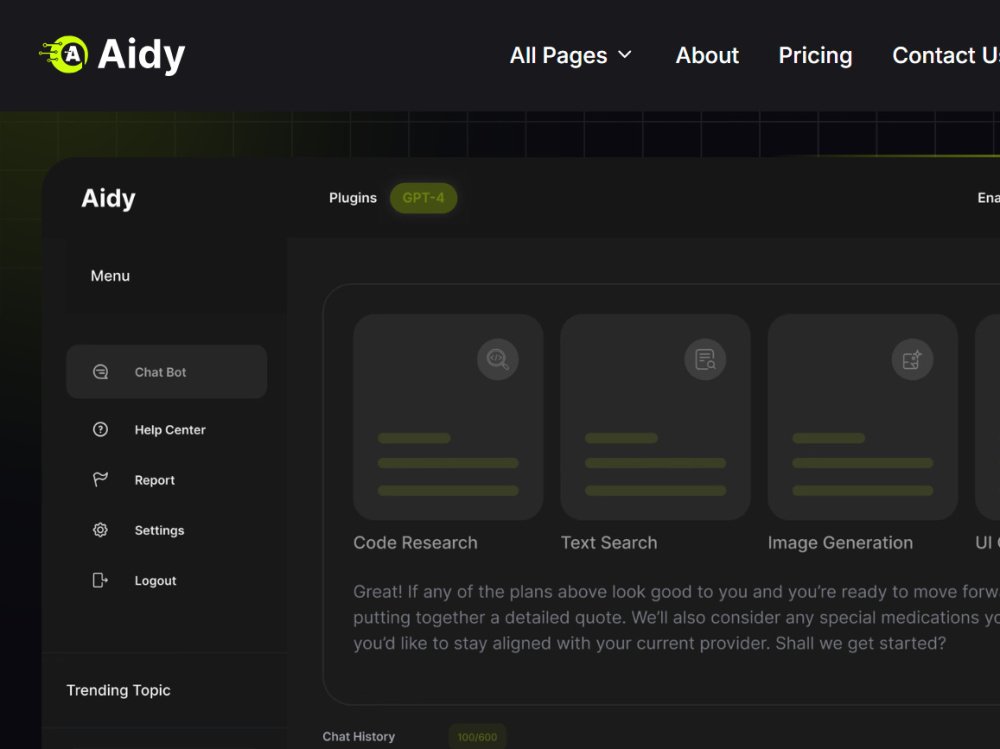Screen dimensions: 1000x749
Task: Click the Code Research magnifier icon
Action: click(497, 359)
